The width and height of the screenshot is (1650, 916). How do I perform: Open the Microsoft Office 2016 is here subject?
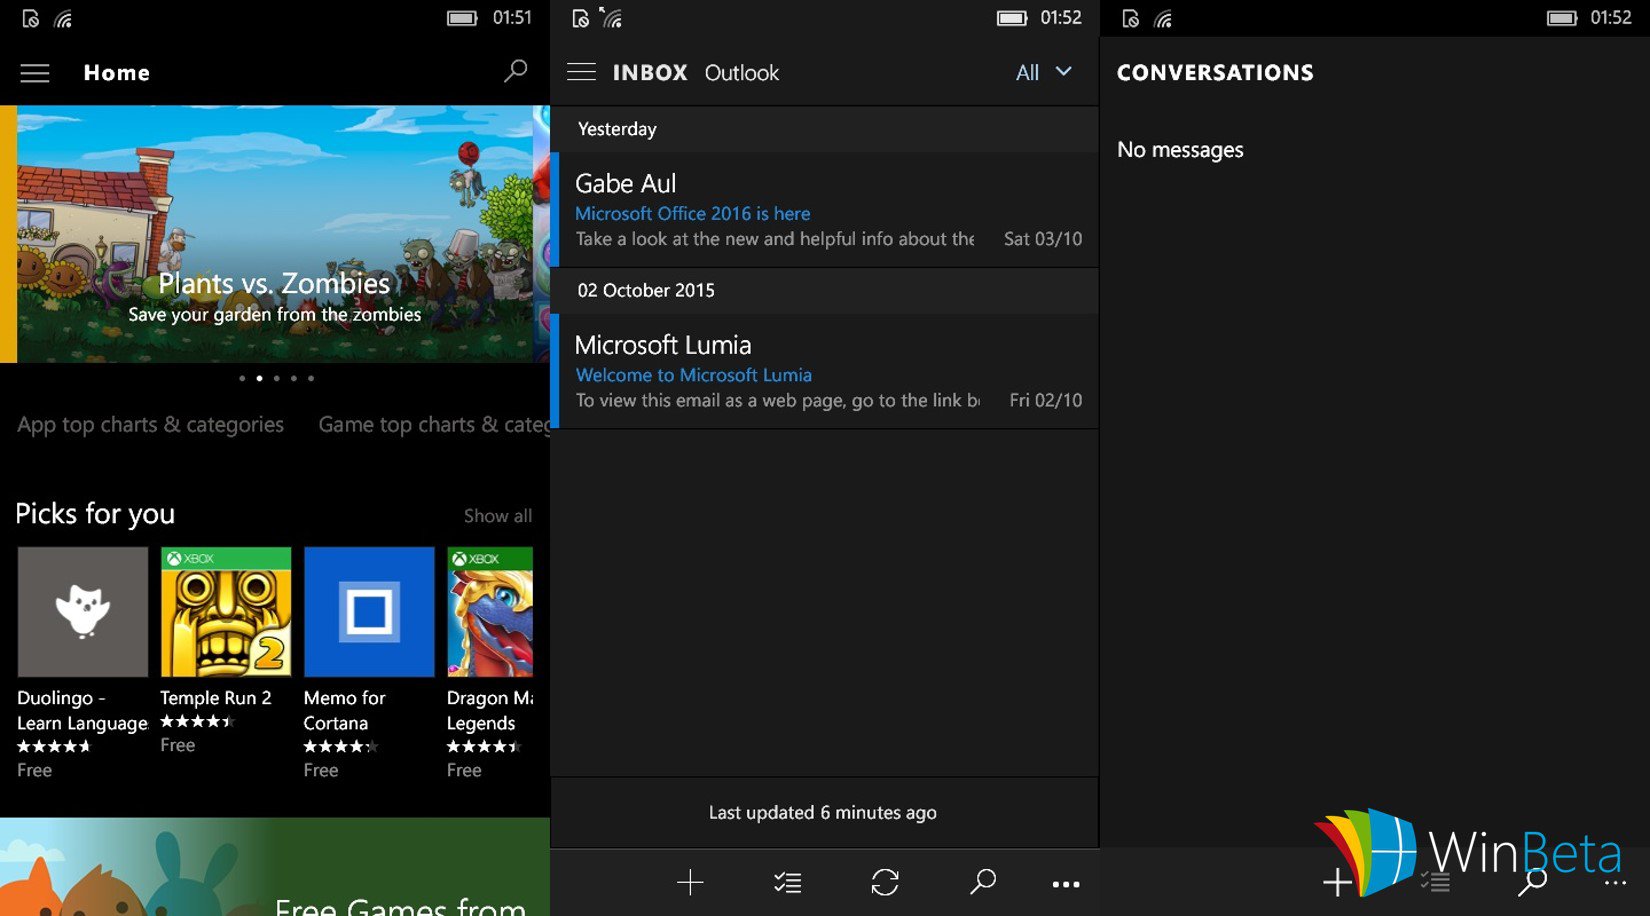692,213
